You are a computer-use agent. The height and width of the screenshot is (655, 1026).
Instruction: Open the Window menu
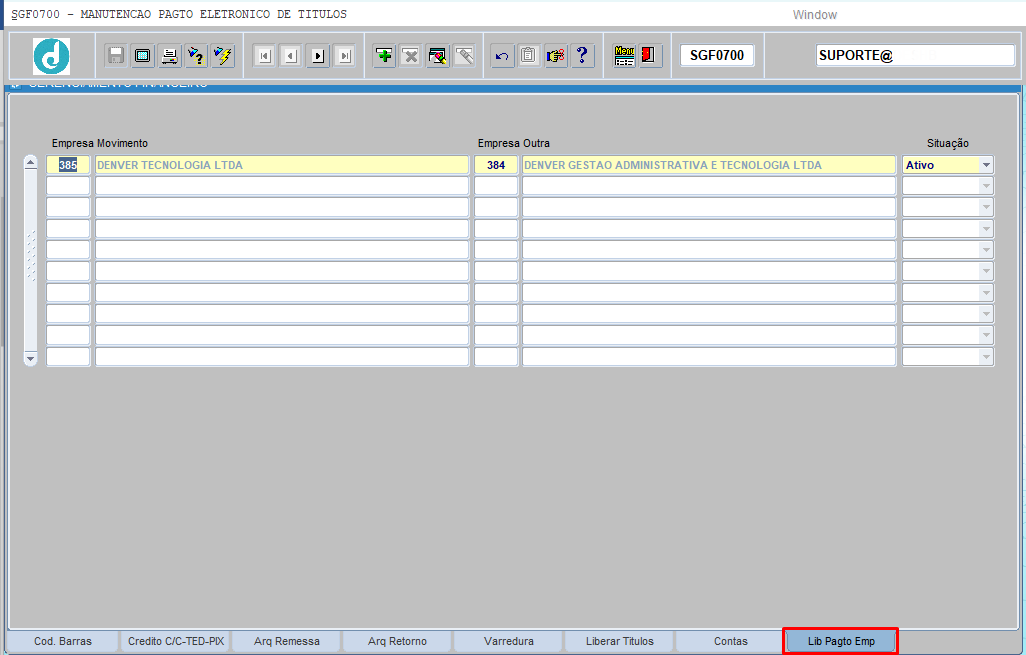[814, 15]
